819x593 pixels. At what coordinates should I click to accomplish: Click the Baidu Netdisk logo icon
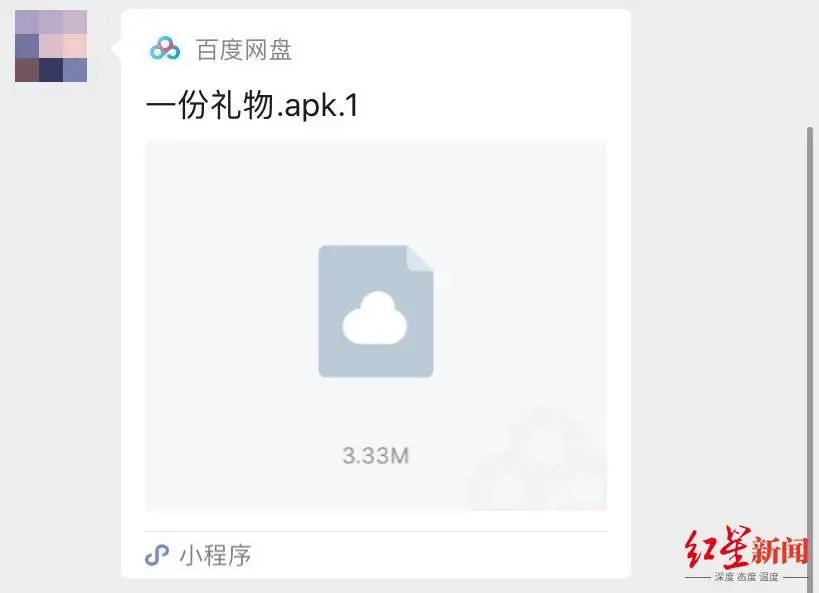(x=165, y=49)
